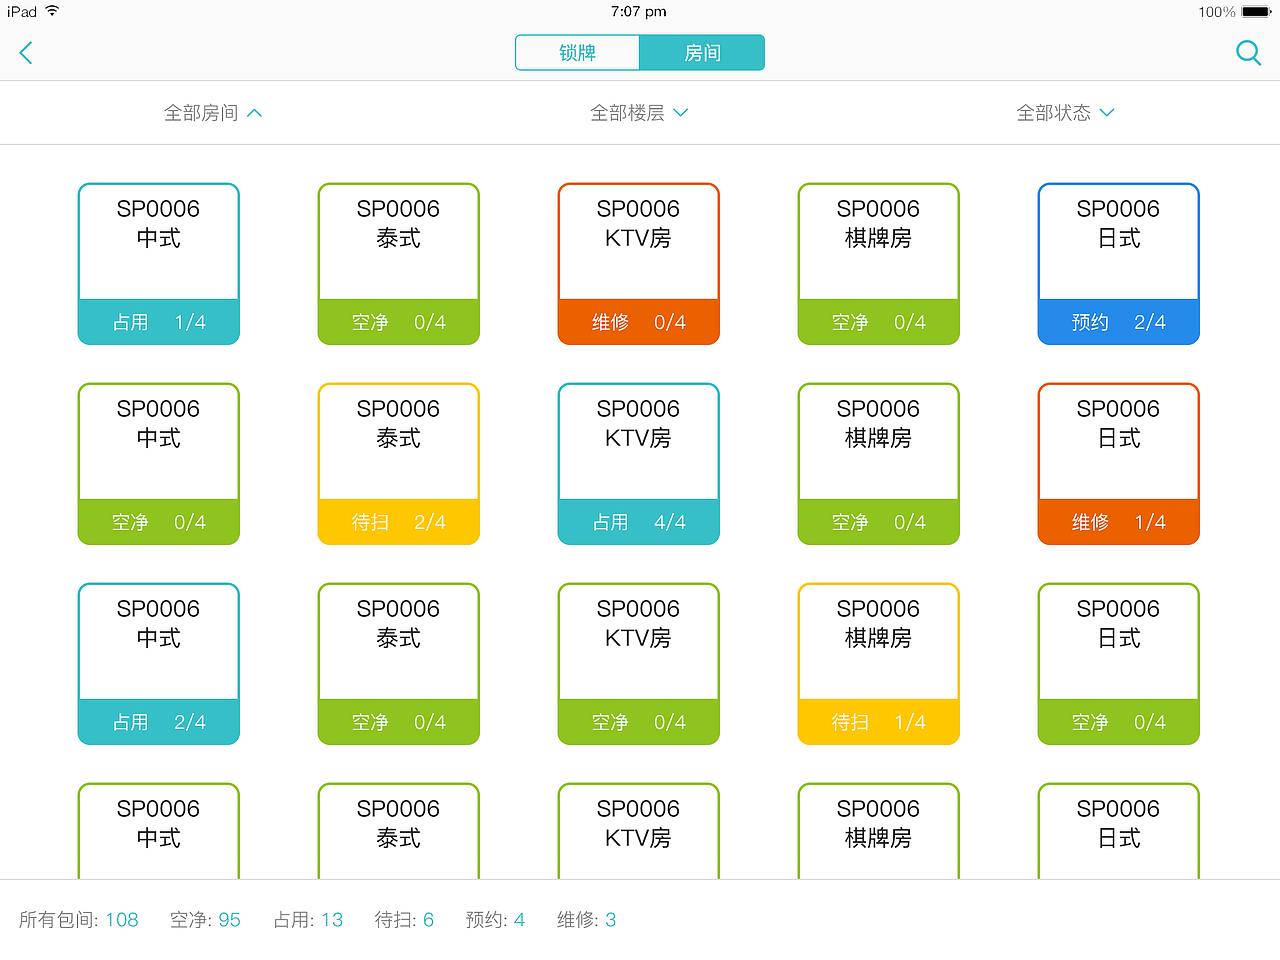The width and height of the screenshot is (1280, 960).
Task: Expand the 全部楼层 floor filter
Action: point(639,112)
